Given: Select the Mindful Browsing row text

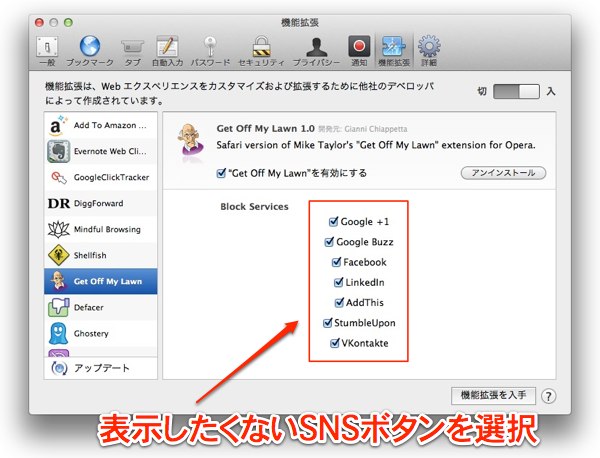Looking at the screenshot, I should tap(107, 229).
